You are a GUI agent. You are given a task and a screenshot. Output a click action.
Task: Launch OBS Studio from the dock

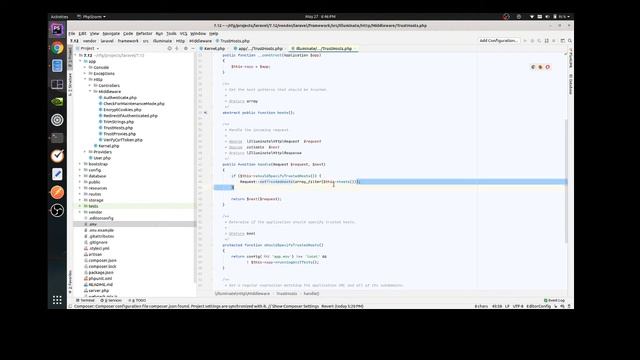[57, 210]
